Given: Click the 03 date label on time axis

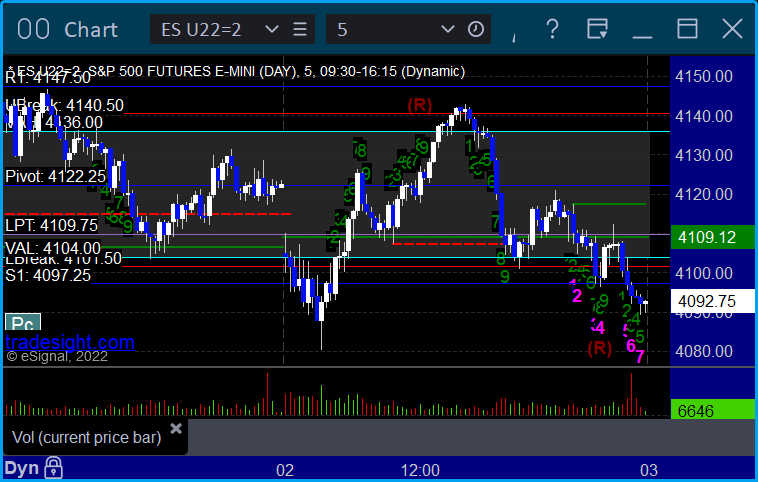Looking at the screenshot, I should click(x=649, y=470).
